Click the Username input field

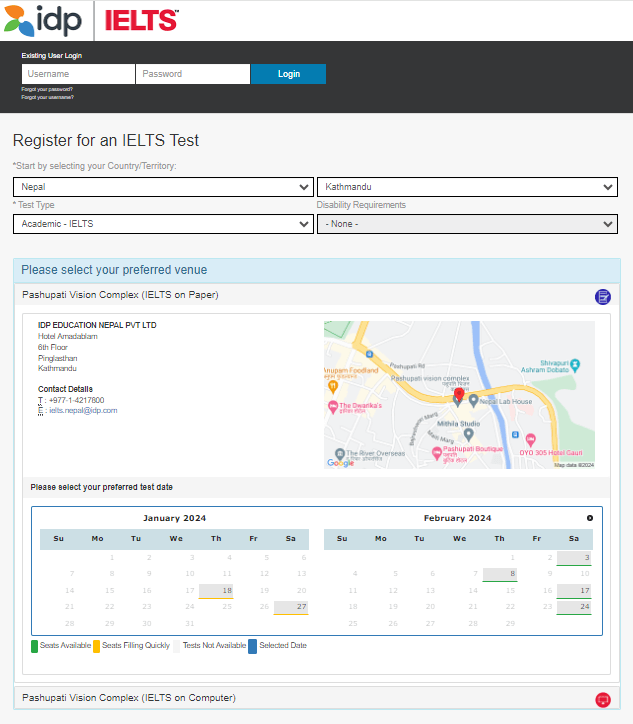[x=78, y=74]
